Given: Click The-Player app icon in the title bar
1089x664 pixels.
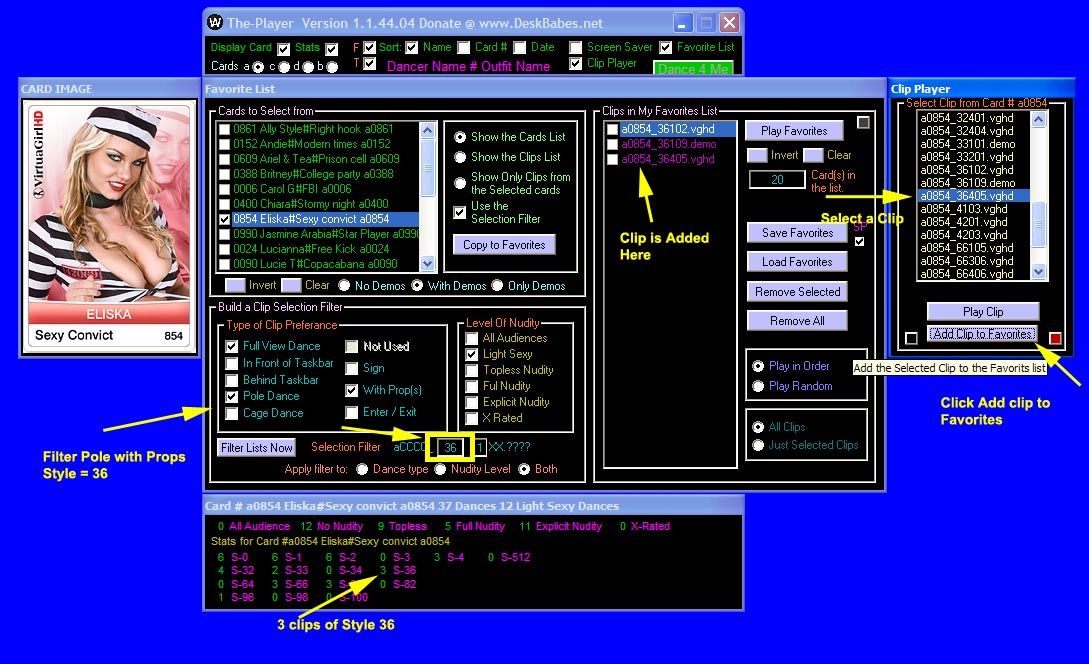Looking at the screenshot, I should pos(215,23).
